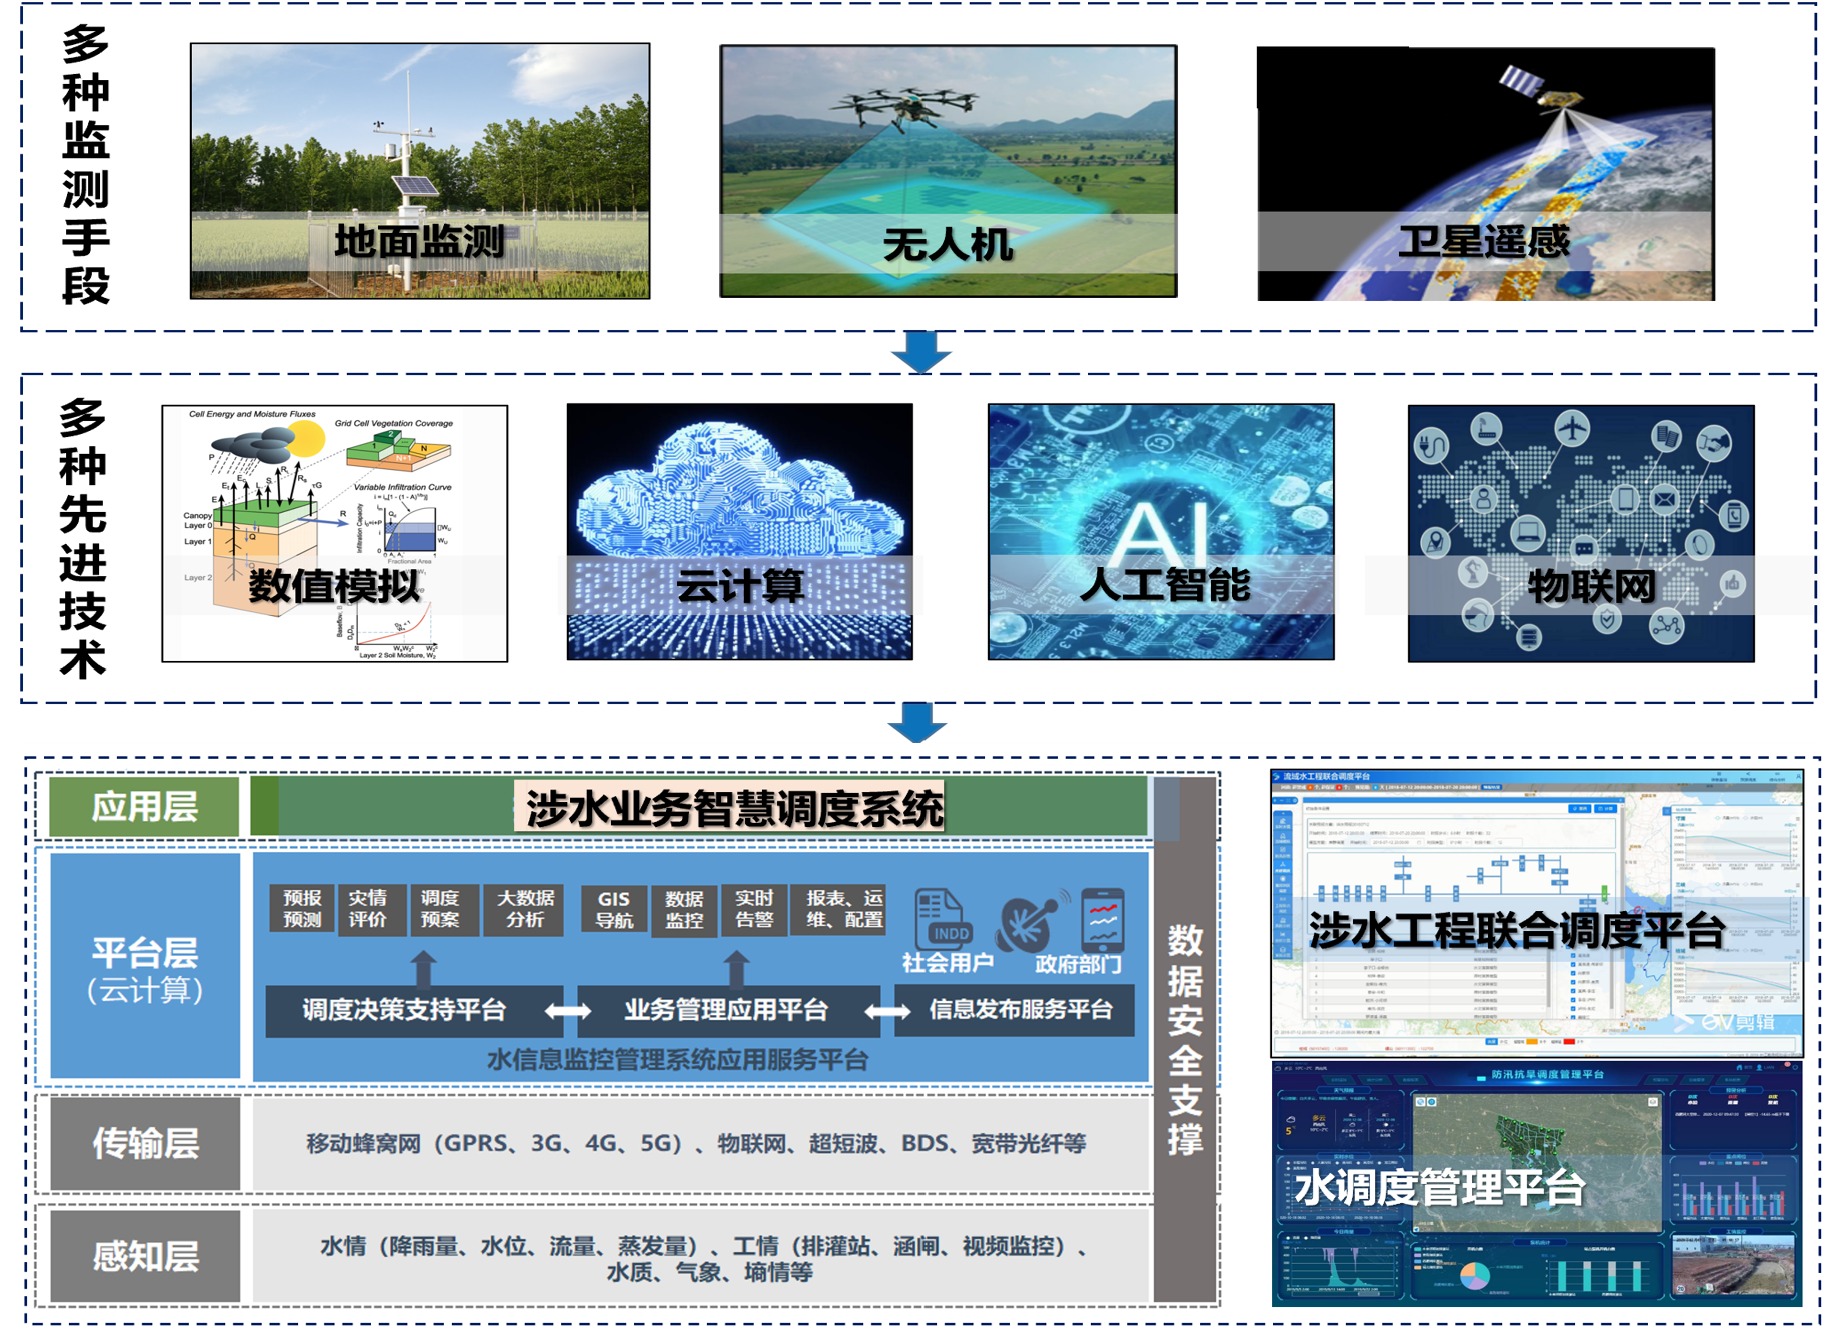Click the blue down arrow below the technology section
This screenshot has height=1332, width=1844.
[x=916, y=722]
